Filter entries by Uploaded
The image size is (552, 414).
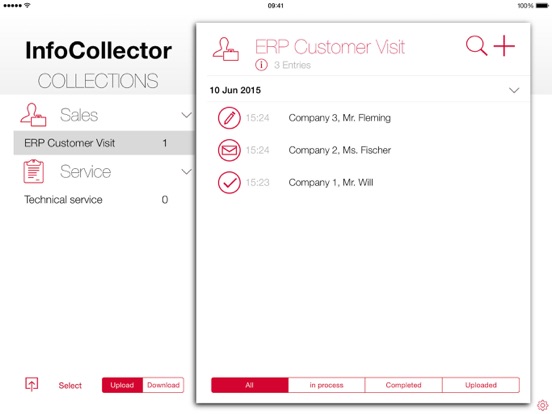481,385
